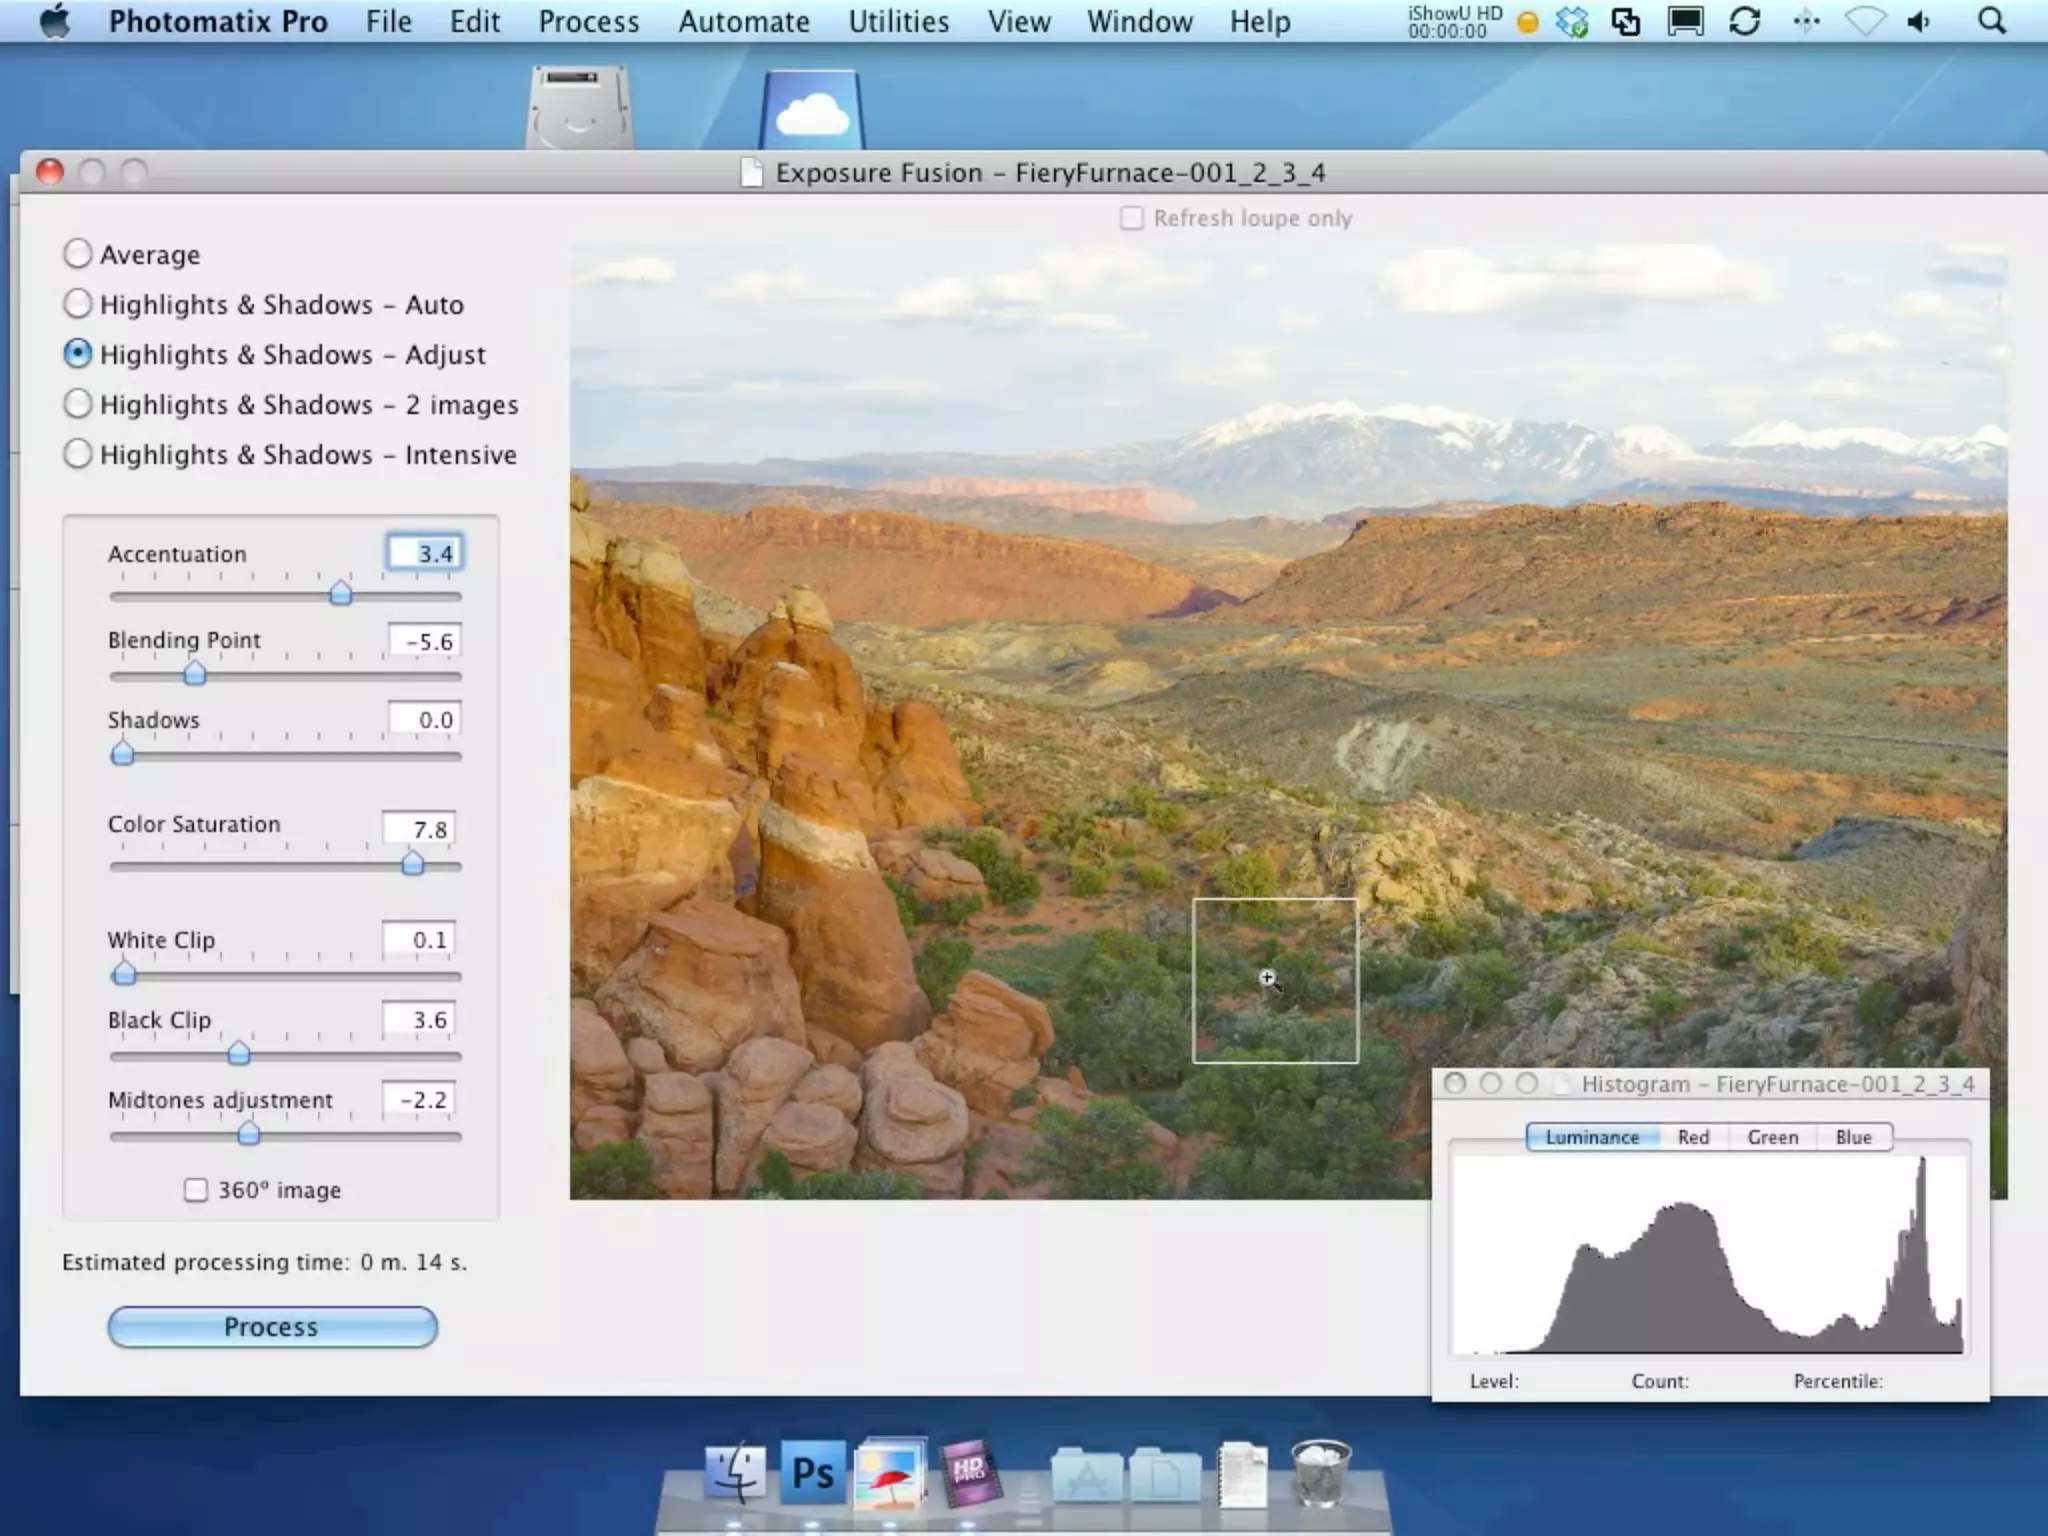Click the Color Saturation slider handle
This screenshot has width=2048, height=1536.
tap(412, 864)
